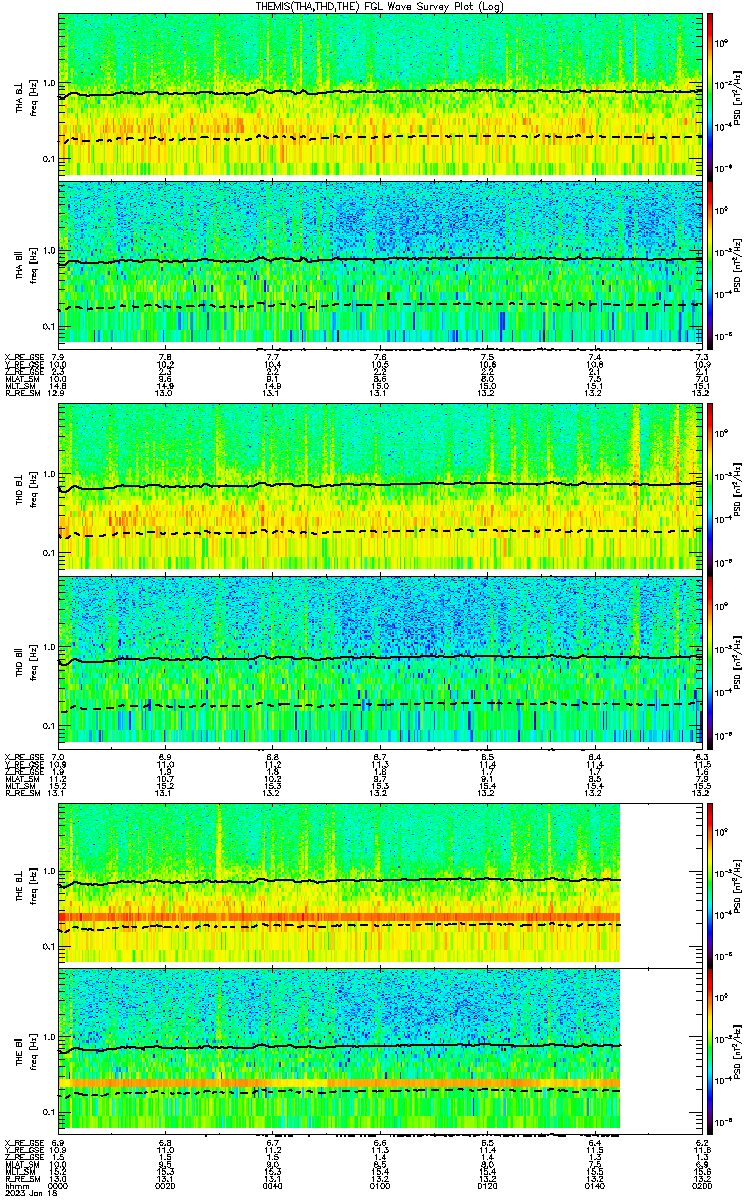
Task: Click the 0020 time tick label
Action: click(165, 1185)
